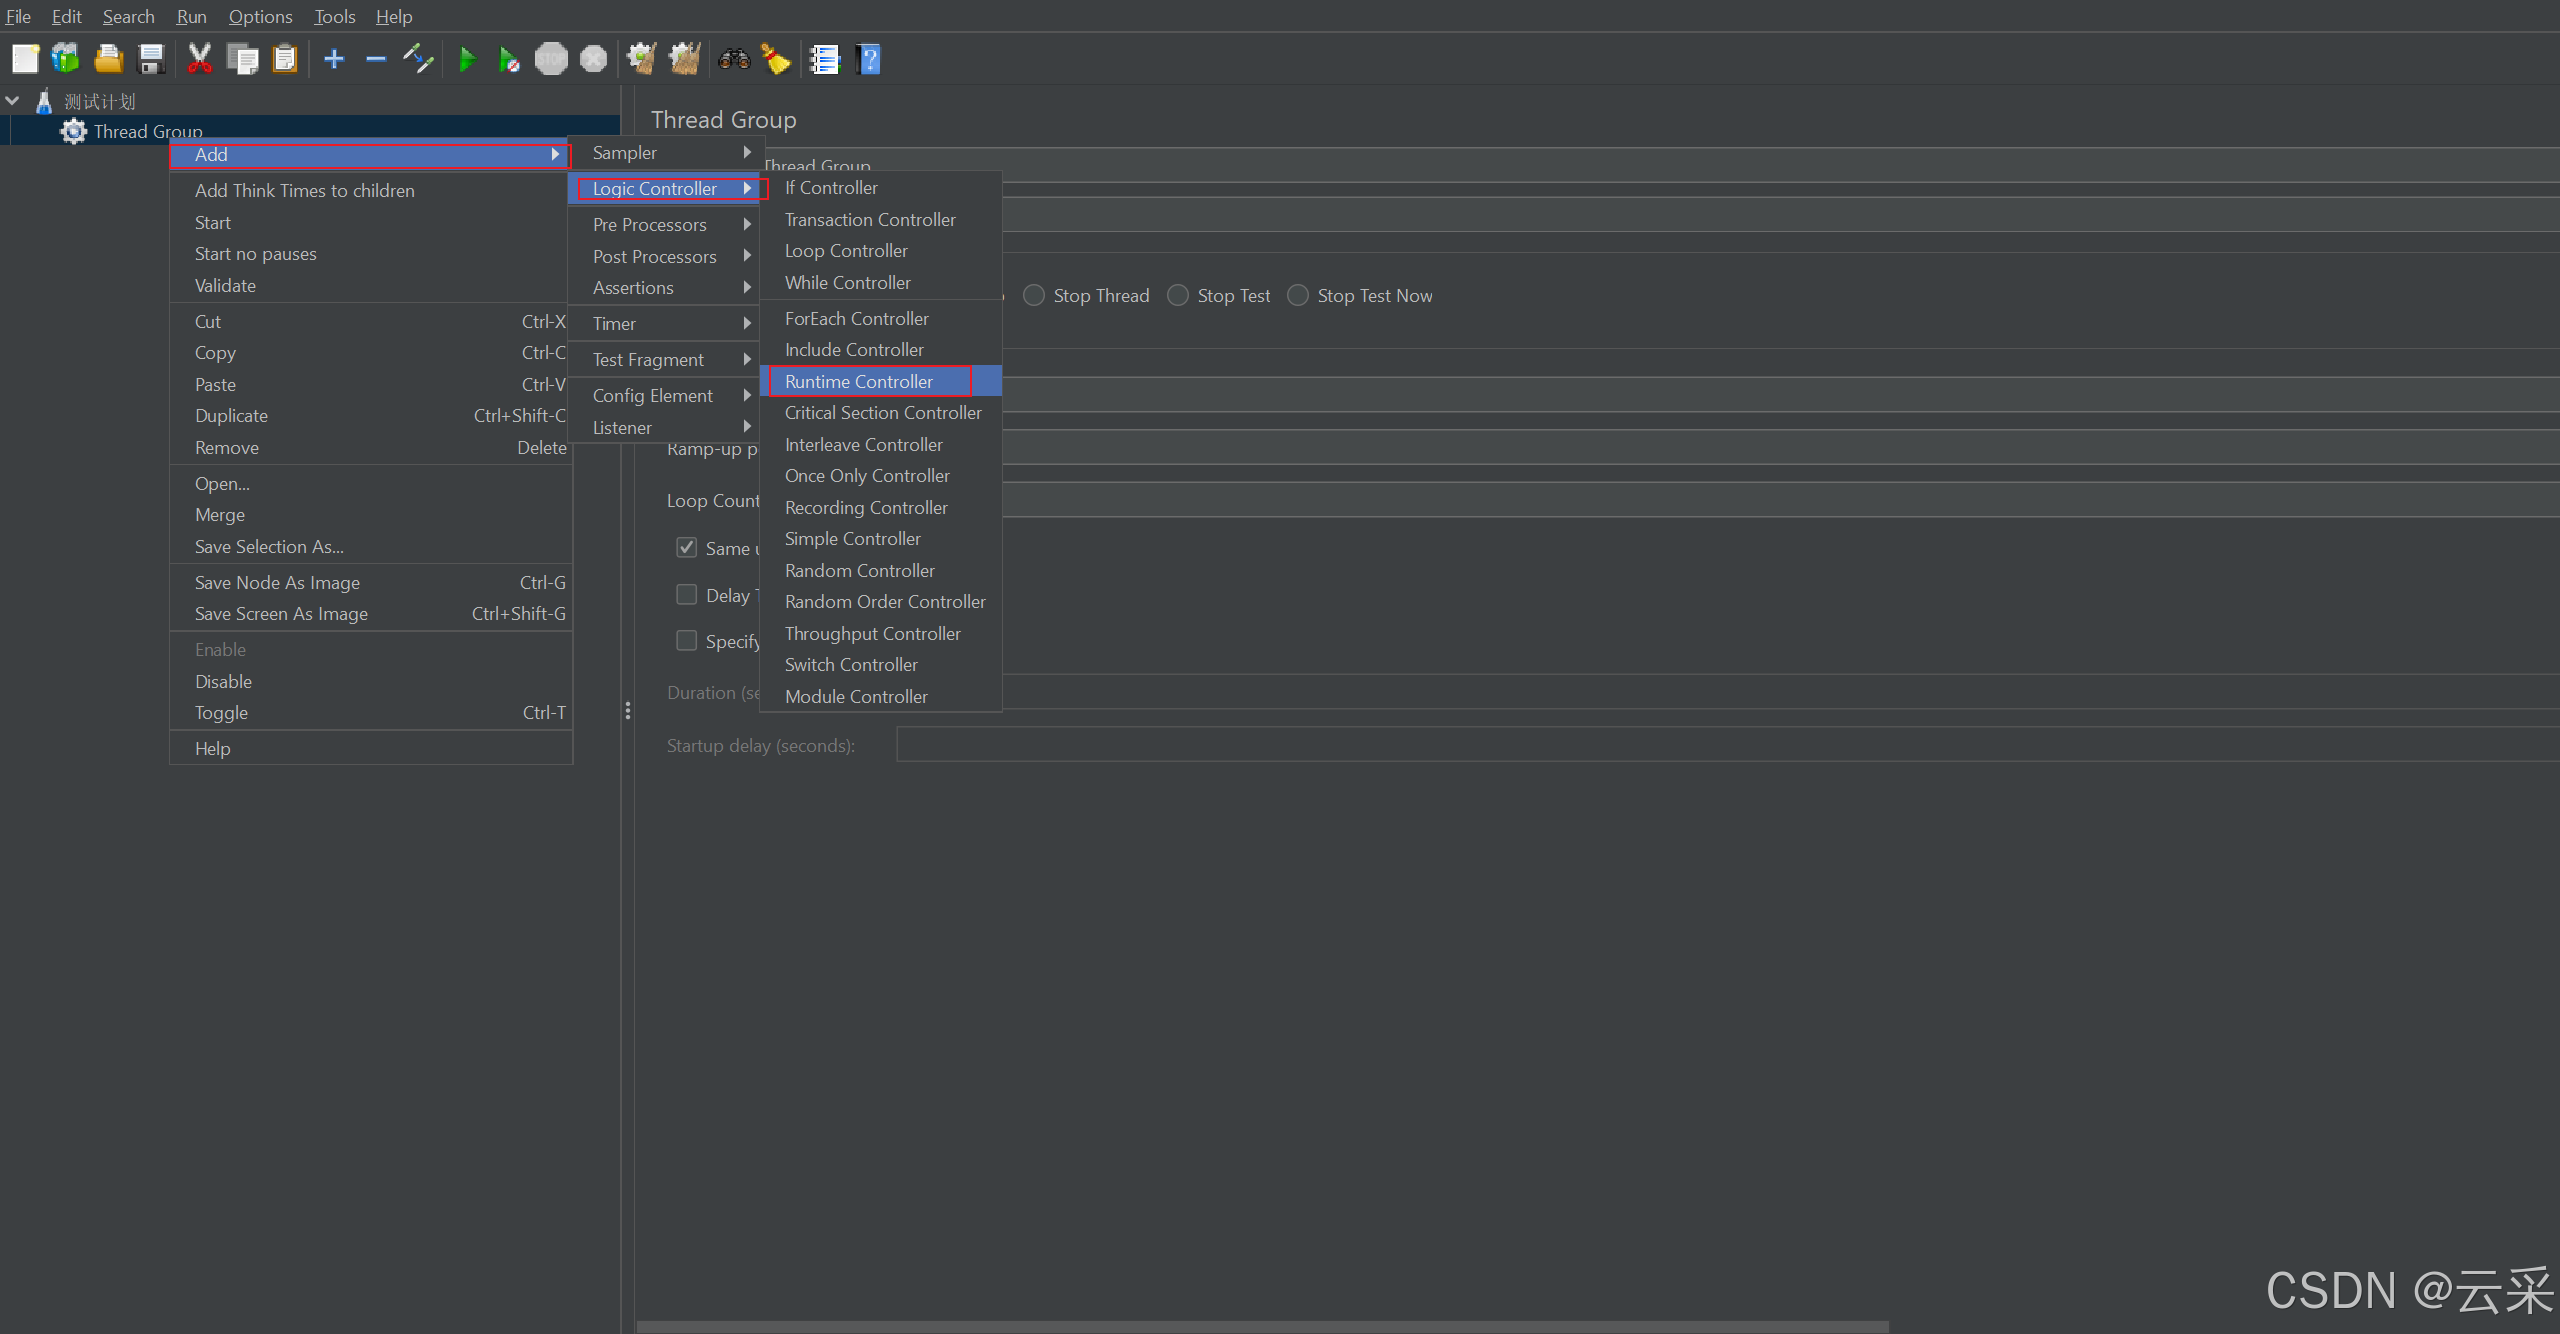Image resolution: width=2560 pixels, height=1334 pixels.
Task: Collapse all nodes with the minus icon
Action: (x=376, y=59)
